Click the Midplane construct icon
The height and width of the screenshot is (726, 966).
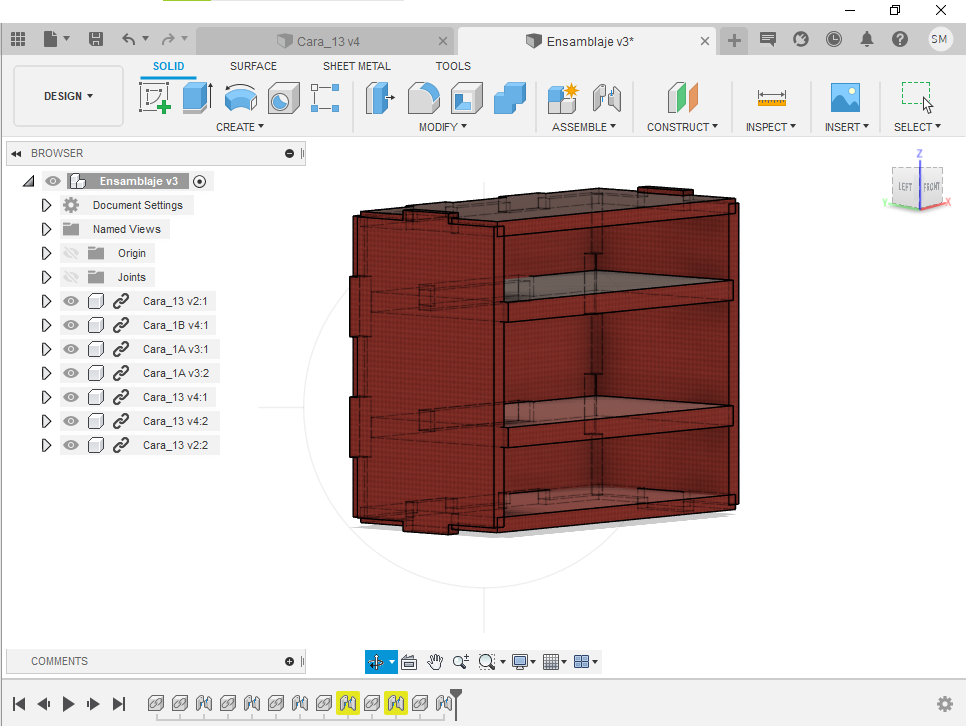tap(683, 97)
